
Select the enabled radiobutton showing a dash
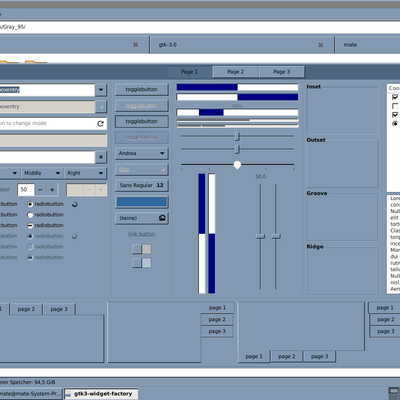[30, 225]
